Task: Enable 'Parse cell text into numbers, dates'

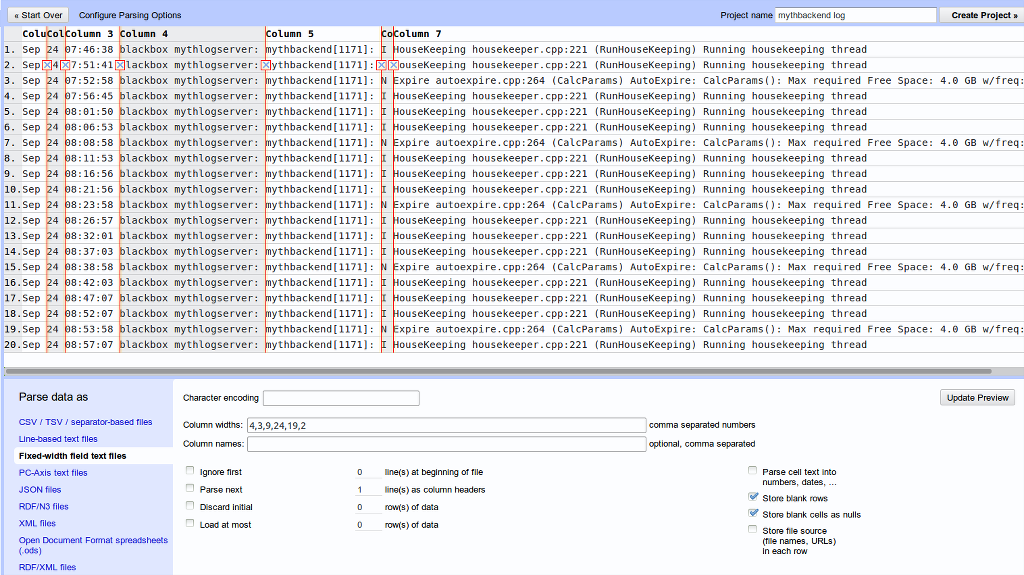Action: pos(753,471)
